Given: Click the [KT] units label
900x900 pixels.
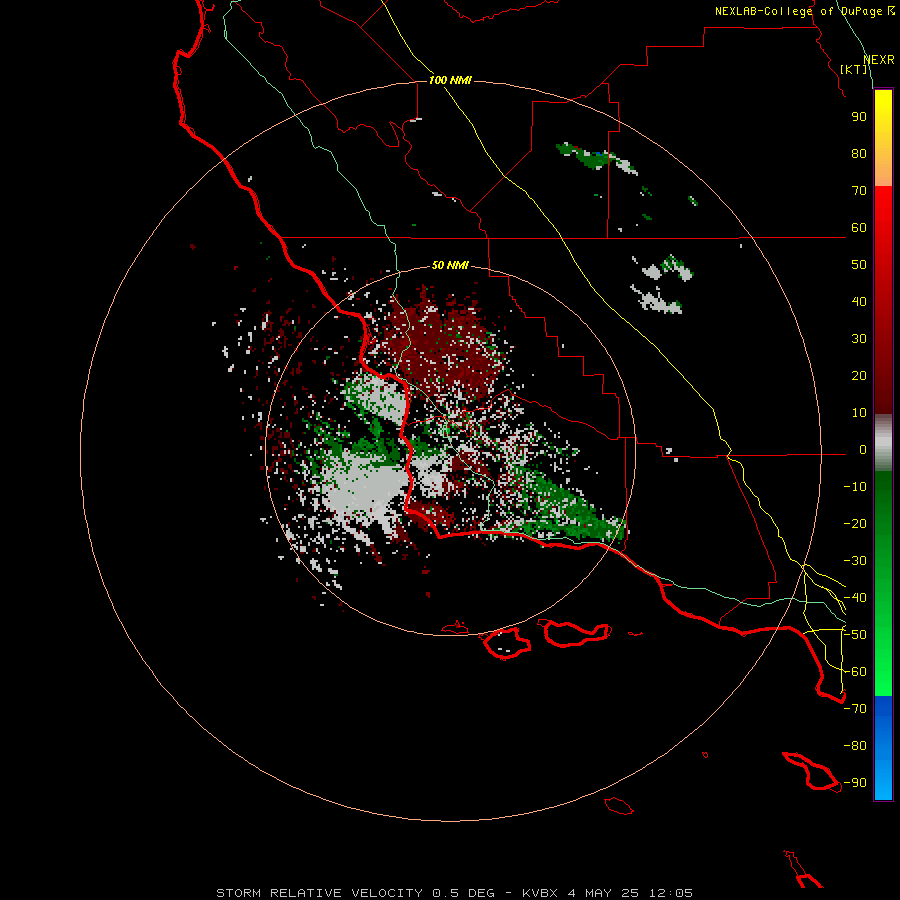Looking at the screenshot, I should (854, 69).
